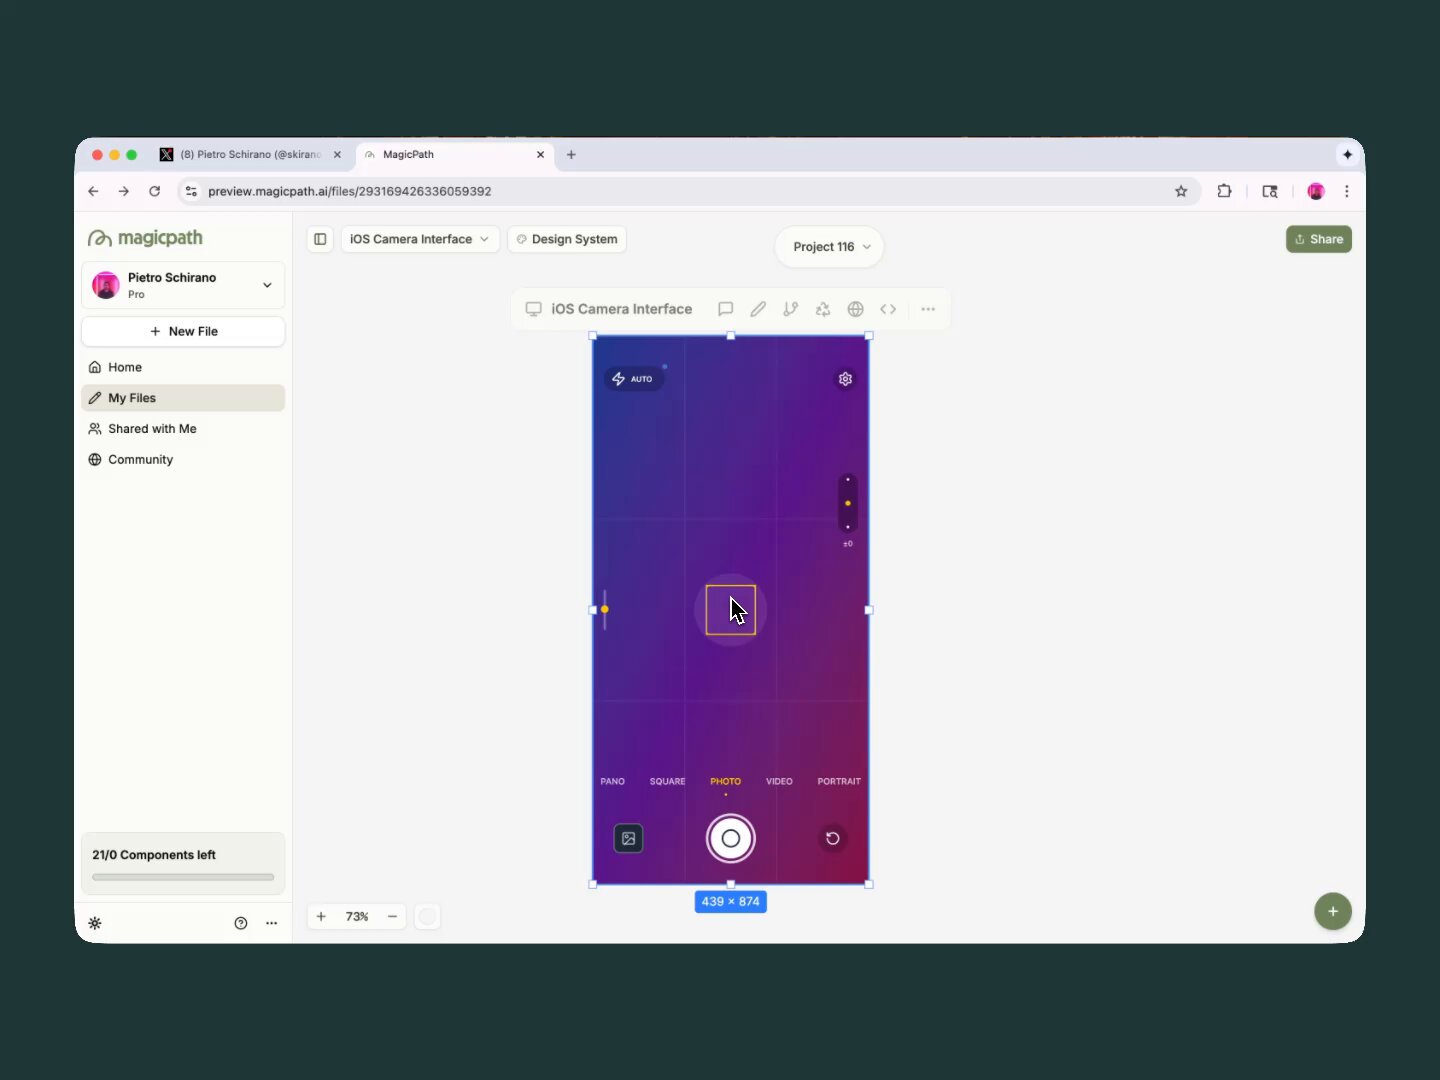
Task: Expand the iOS Camera Interface file dropdown
Action: [x=420, y=239]
